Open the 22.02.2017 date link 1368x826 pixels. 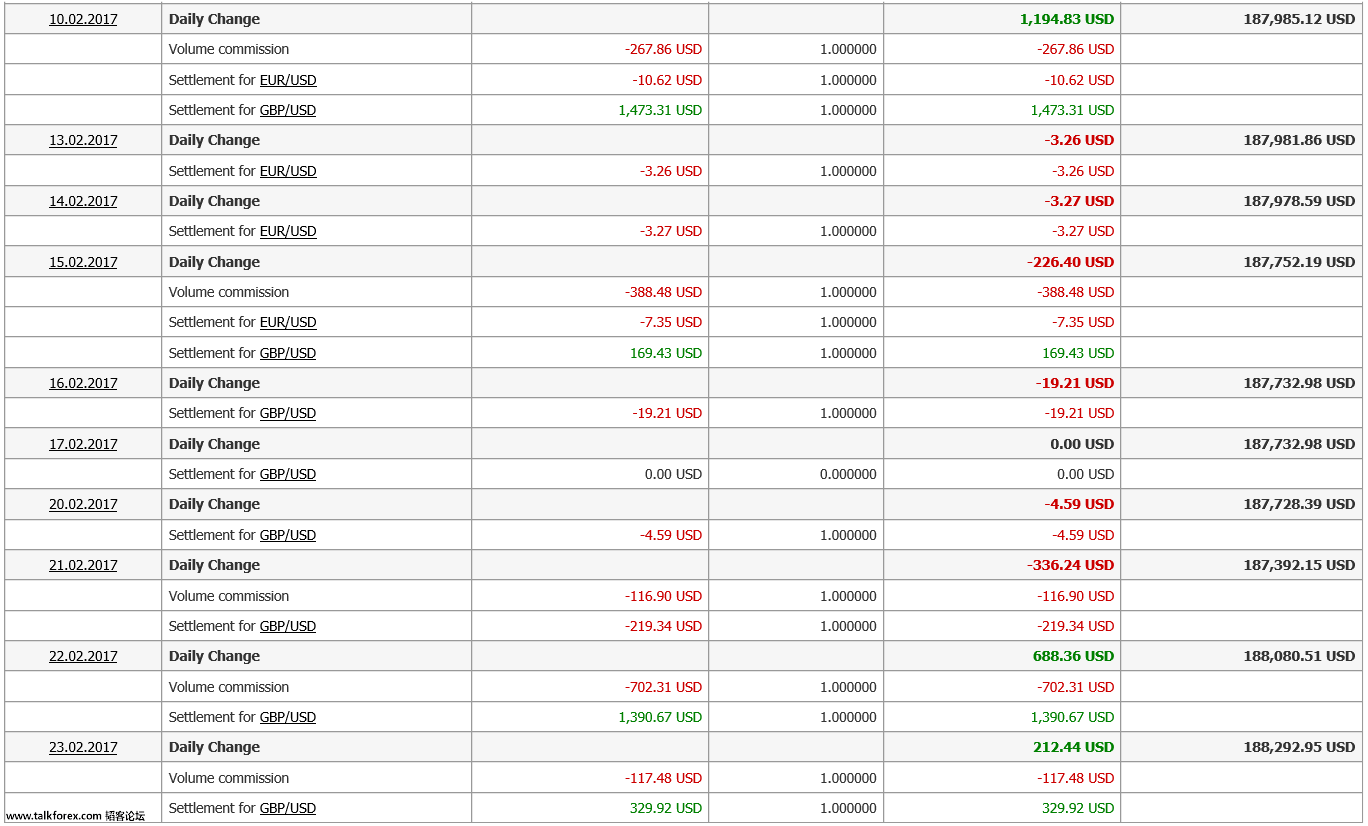83,656
